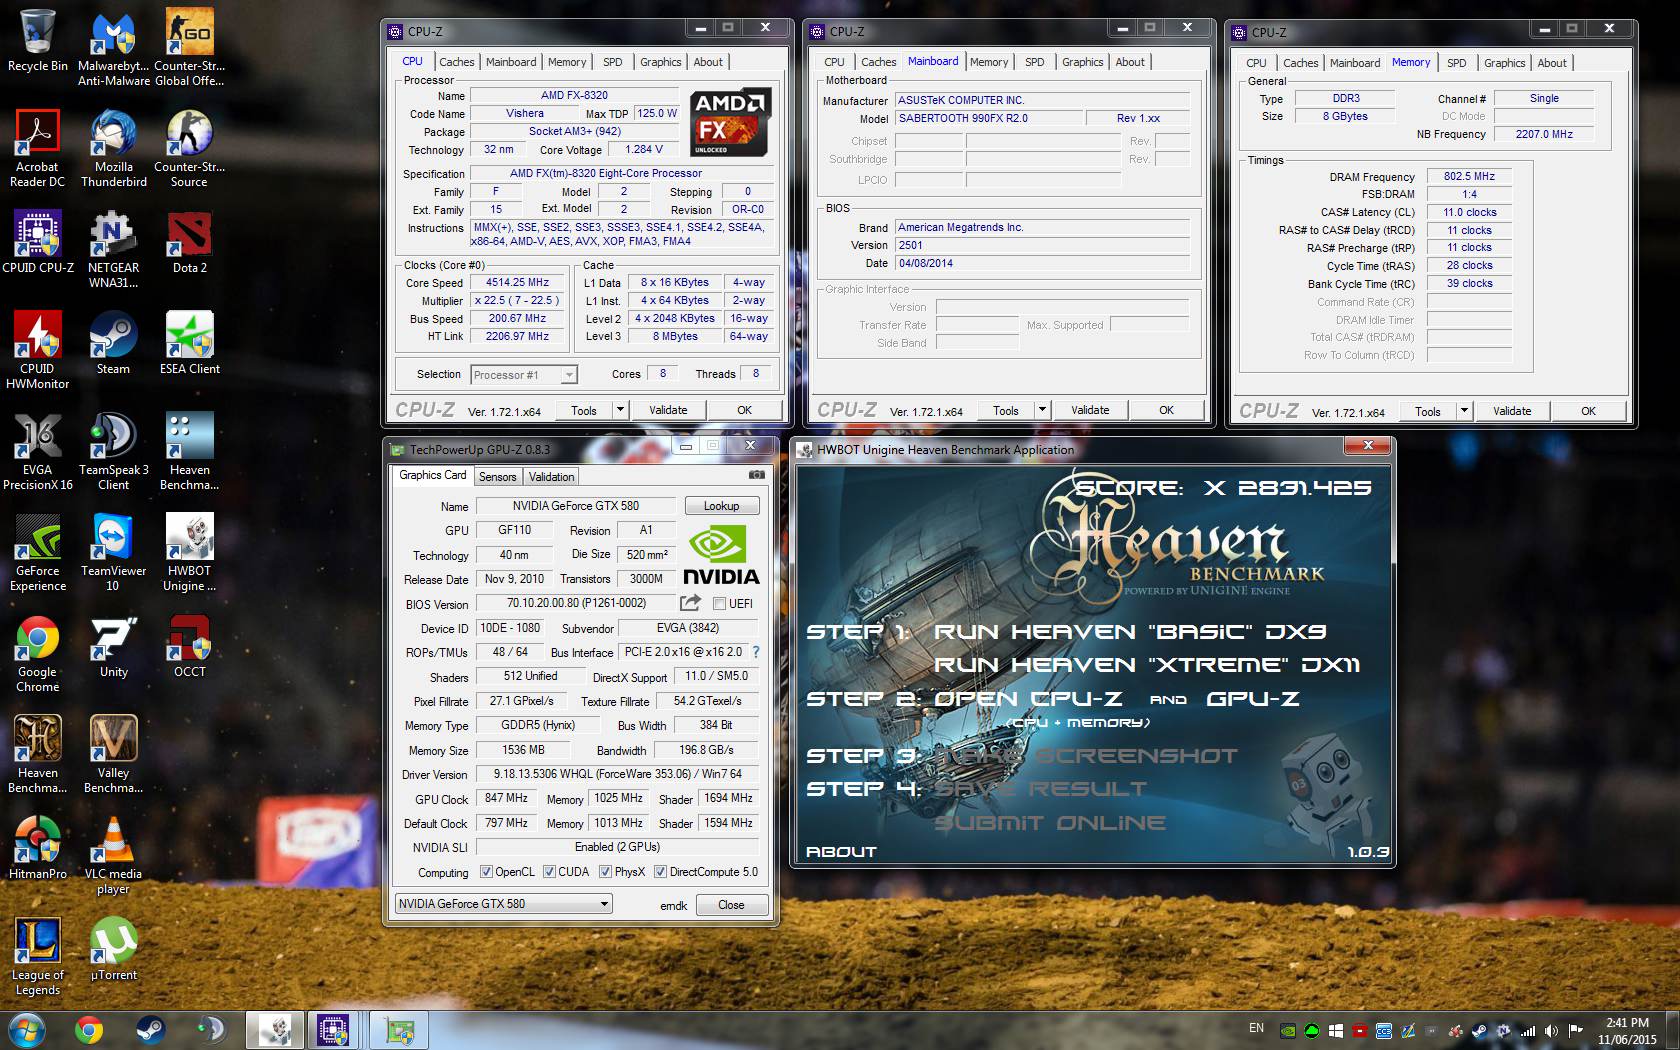This screenshot has height=1050, width=1680.
Task: Expand Tools arrow in CPU-Z Memory window
Action: [1464, 411]
